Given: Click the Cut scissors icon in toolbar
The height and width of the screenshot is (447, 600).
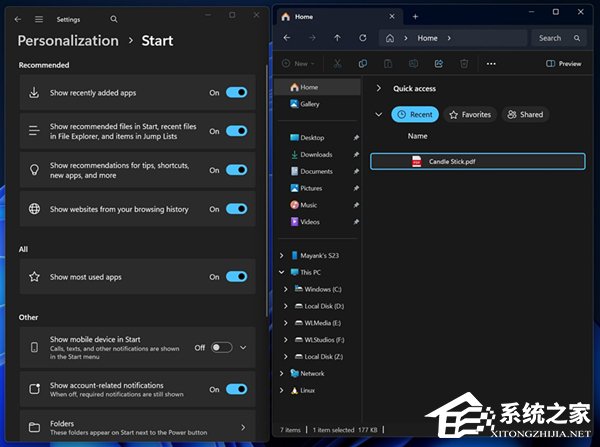Looking at the screenshot, I should 337,64.
